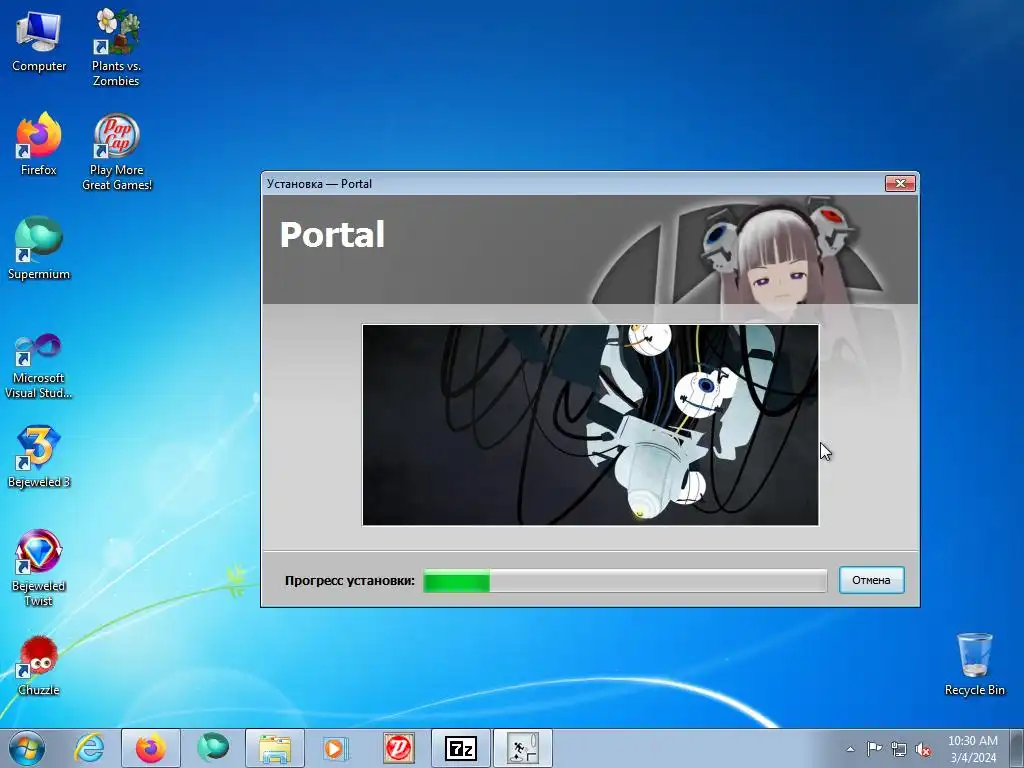1024x768 pixels.
Task: Launch Chuzzle desktop shortcut
Action: click(39, 665)
